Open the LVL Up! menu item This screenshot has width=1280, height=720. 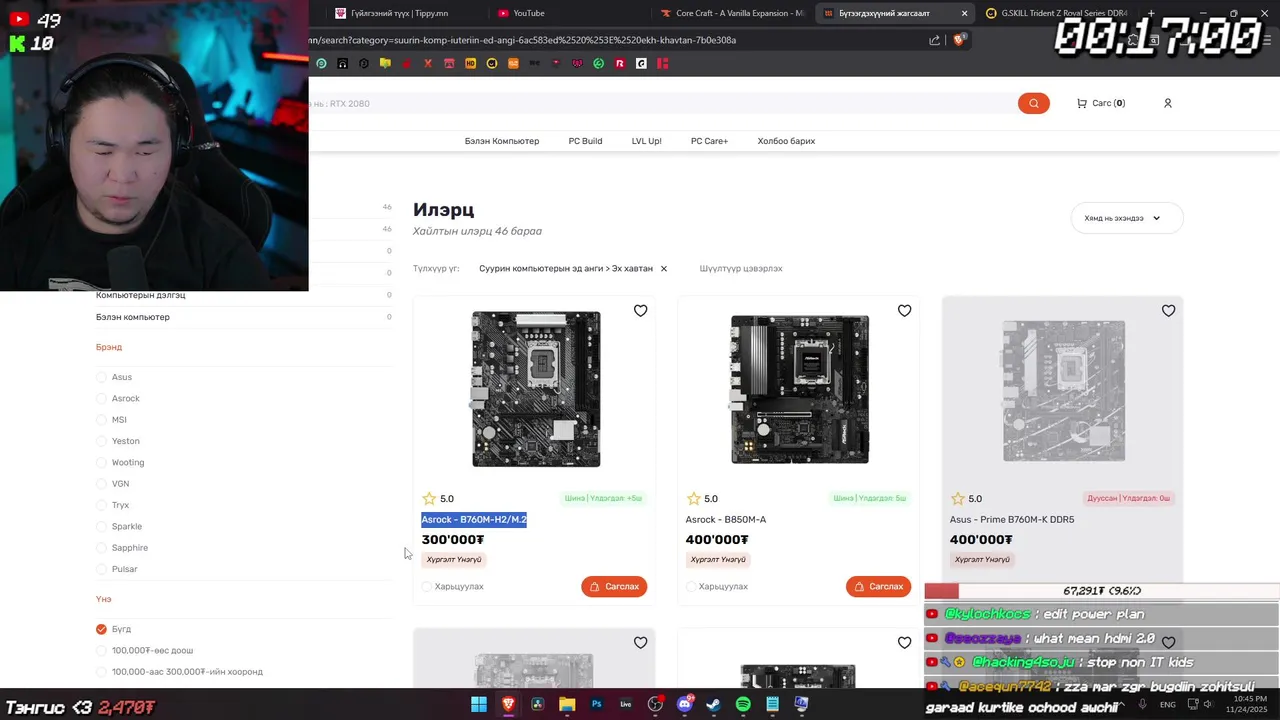(x=646, y=141)
